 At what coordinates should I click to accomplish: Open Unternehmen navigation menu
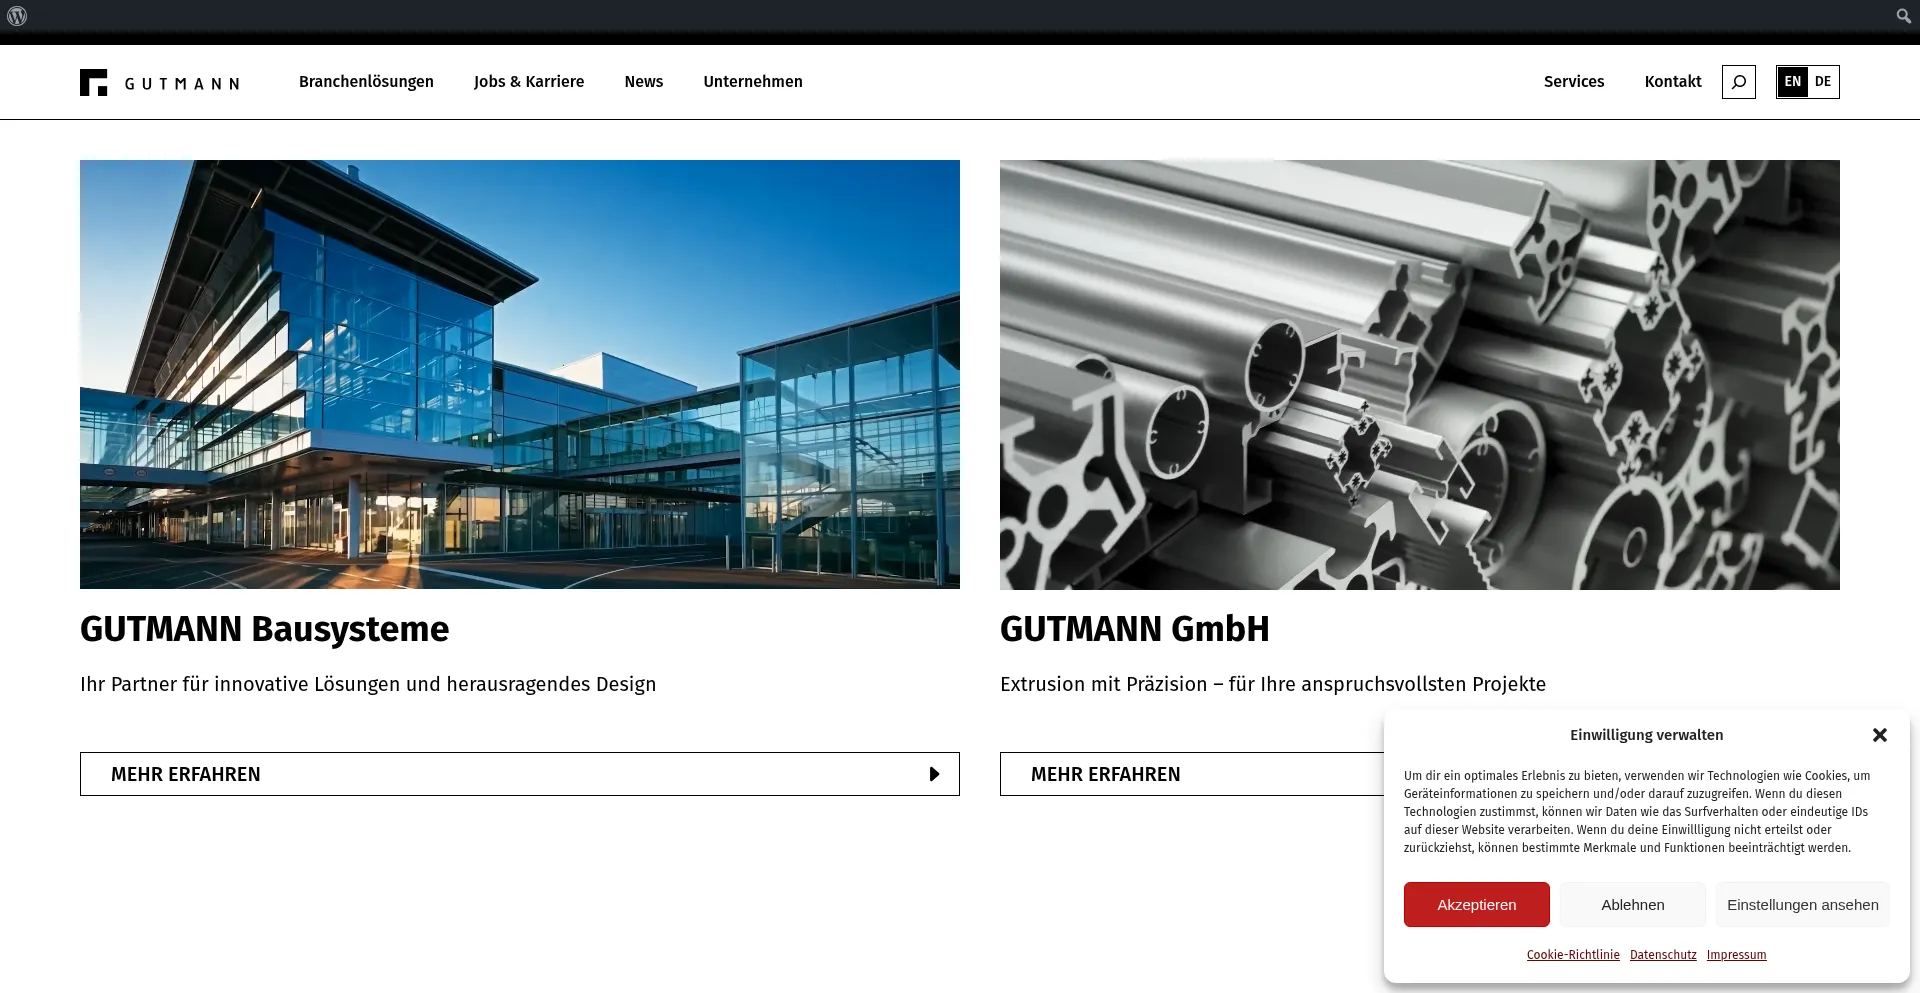[x=752, y=82]
